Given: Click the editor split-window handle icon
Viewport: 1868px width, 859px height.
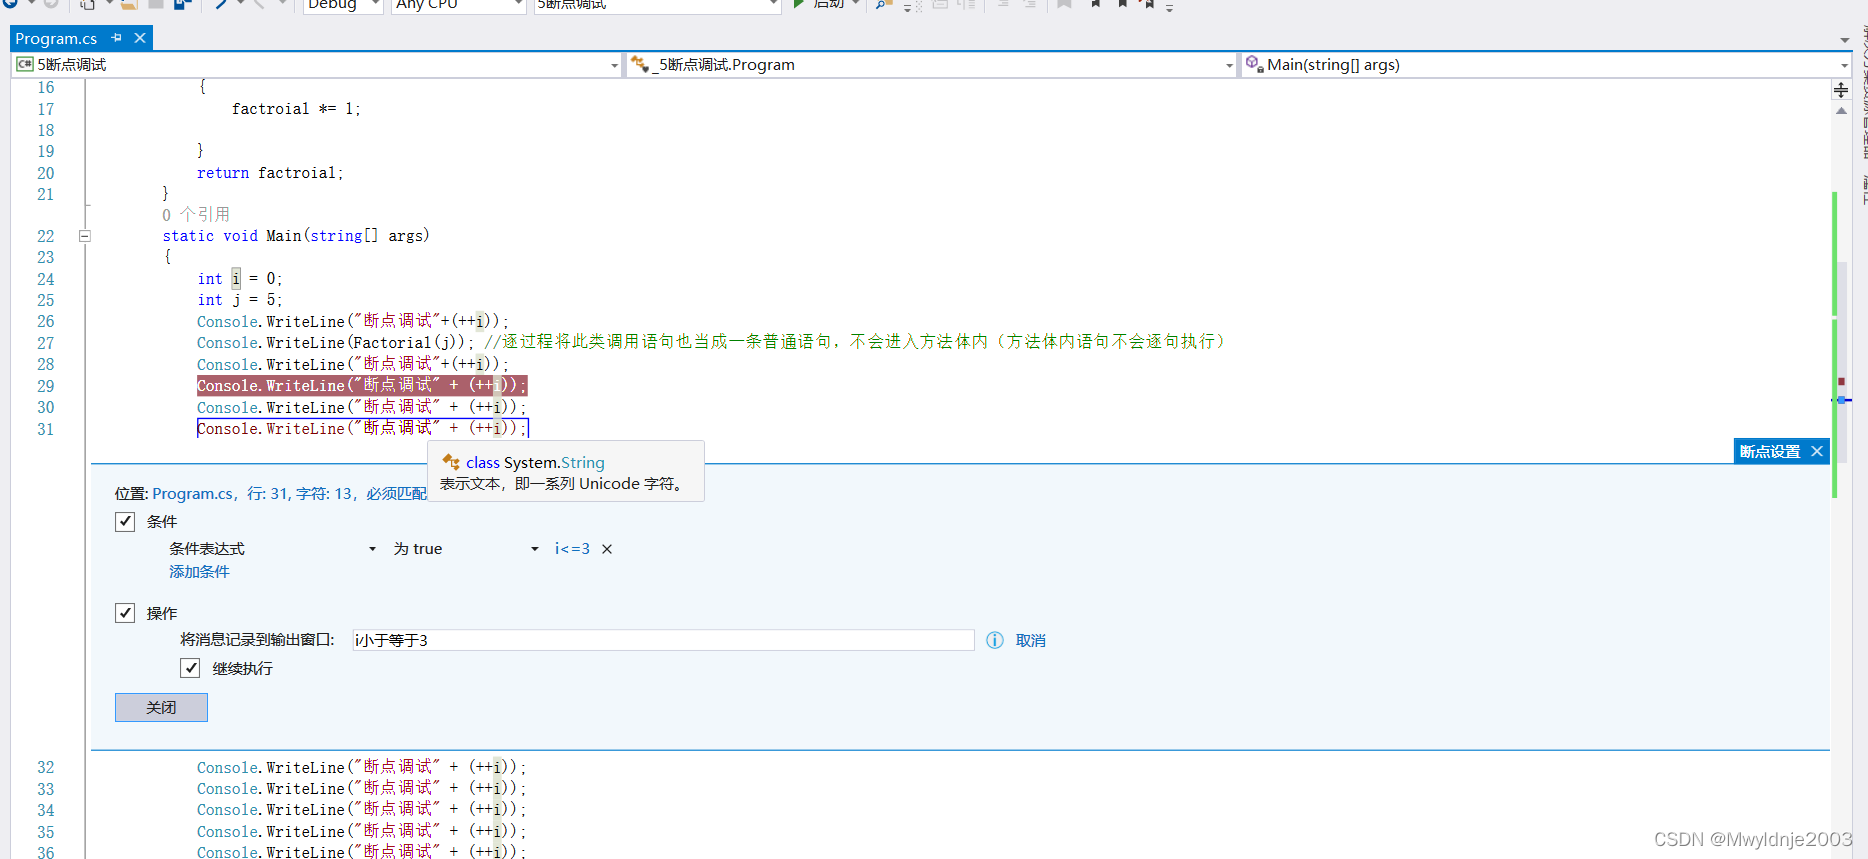Looking at the screenshot, I should coord(1841,90).
